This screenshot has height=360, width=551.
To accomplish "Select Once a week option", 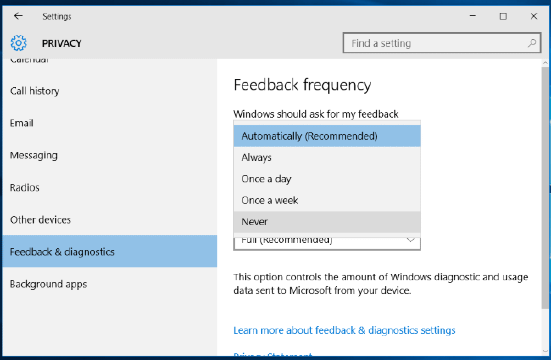I will coord(327,200).
